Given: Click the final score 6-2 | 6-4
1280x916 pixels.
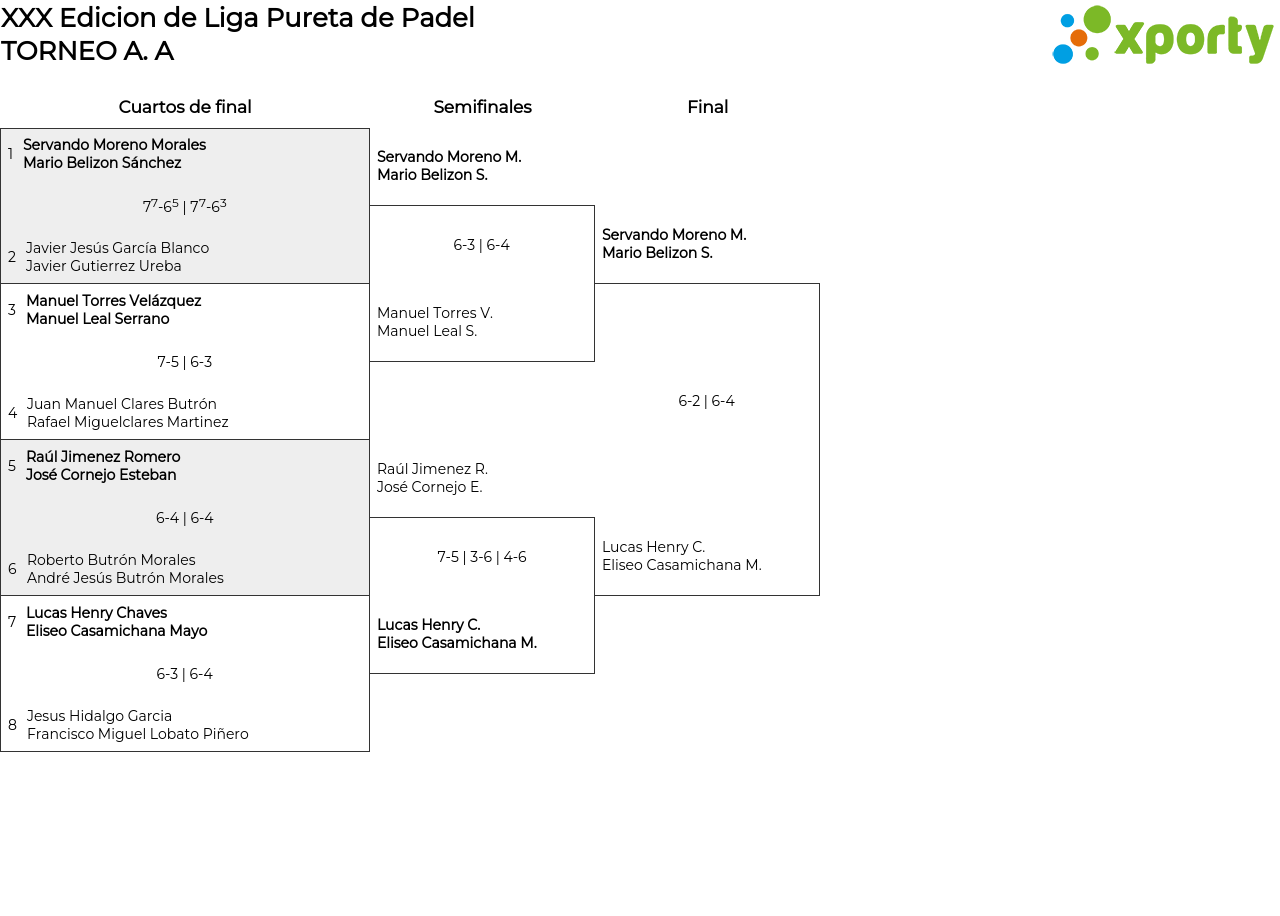Looking at the screenshot, I should pyautogui.click(x=706, y=401).
